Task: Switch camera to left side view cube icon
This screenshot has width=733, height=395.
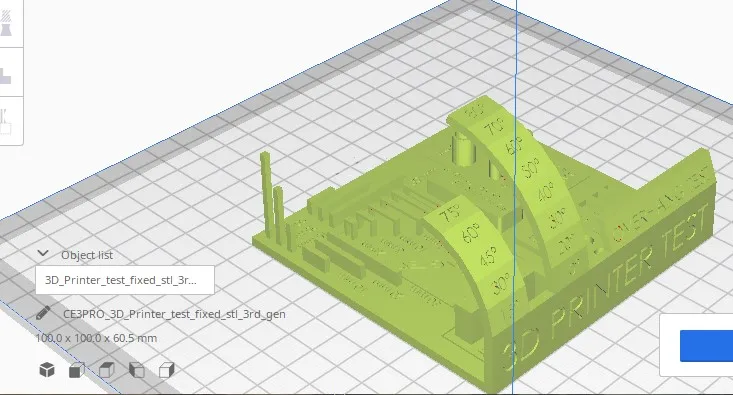Action: [137, 370]
